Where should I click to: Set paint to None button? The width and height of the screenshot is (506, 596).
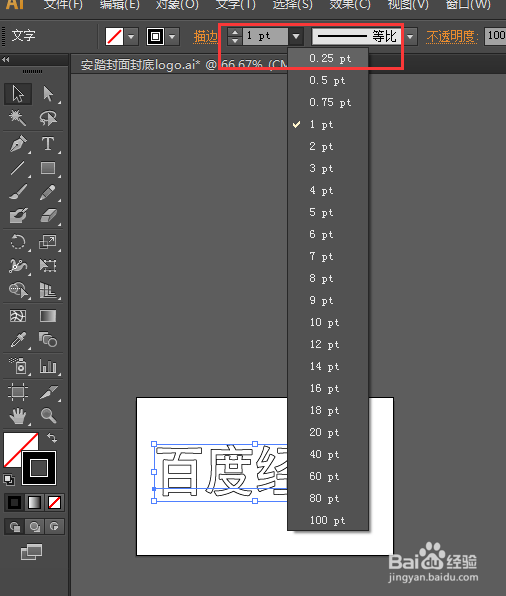pos(54,502)
